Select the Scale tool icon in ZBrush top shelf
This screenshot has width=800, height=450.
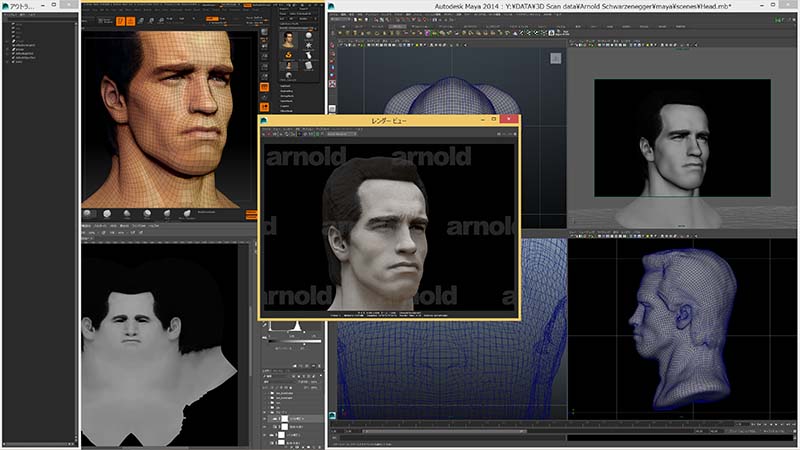[151, 21]
